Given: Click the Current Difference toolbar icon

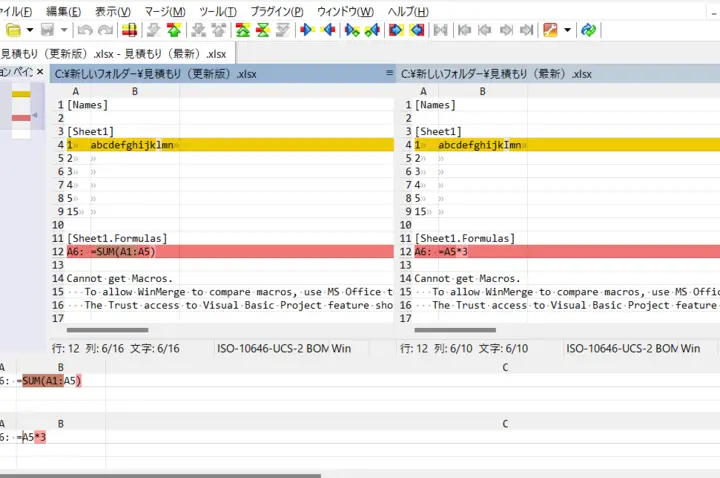Looking at the screenshot, I should coord(261,30).
